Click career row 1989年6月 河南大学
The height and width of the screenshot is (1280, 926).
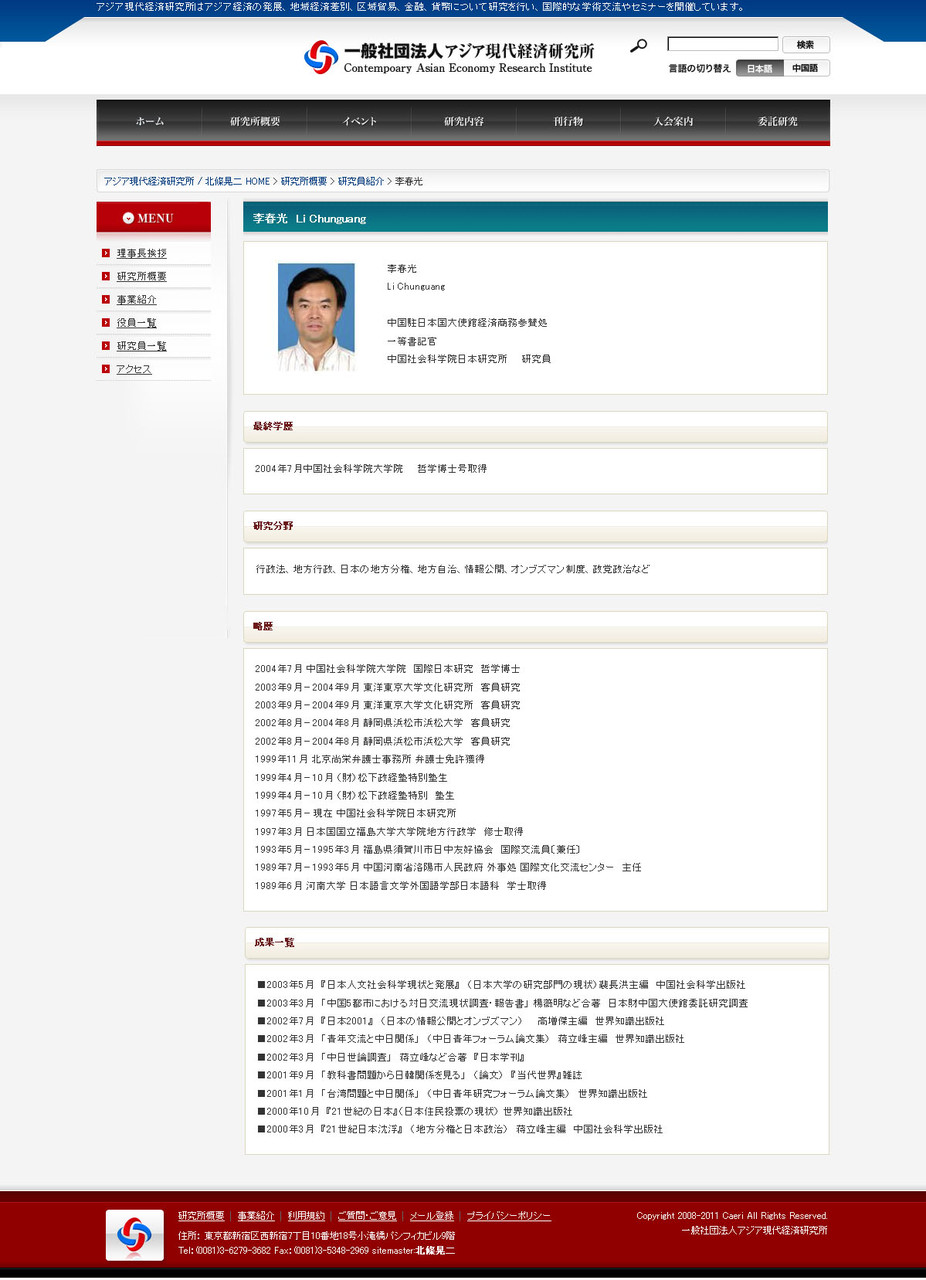point(400,886)
